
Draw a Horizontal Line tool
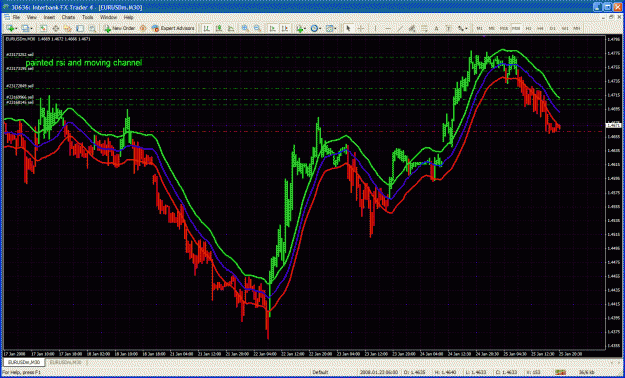(x=388, y=28)
